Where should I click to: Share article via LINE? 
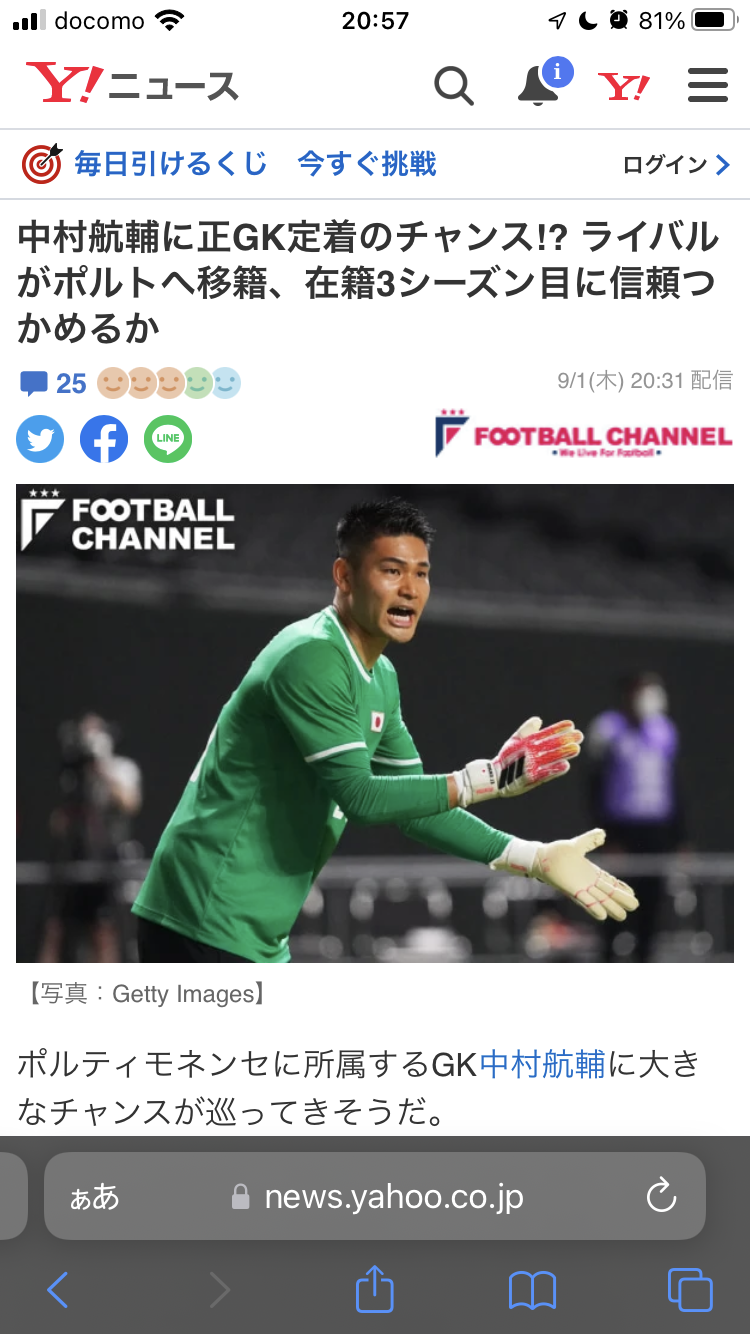pyautogui.click(x=168, y=439)
